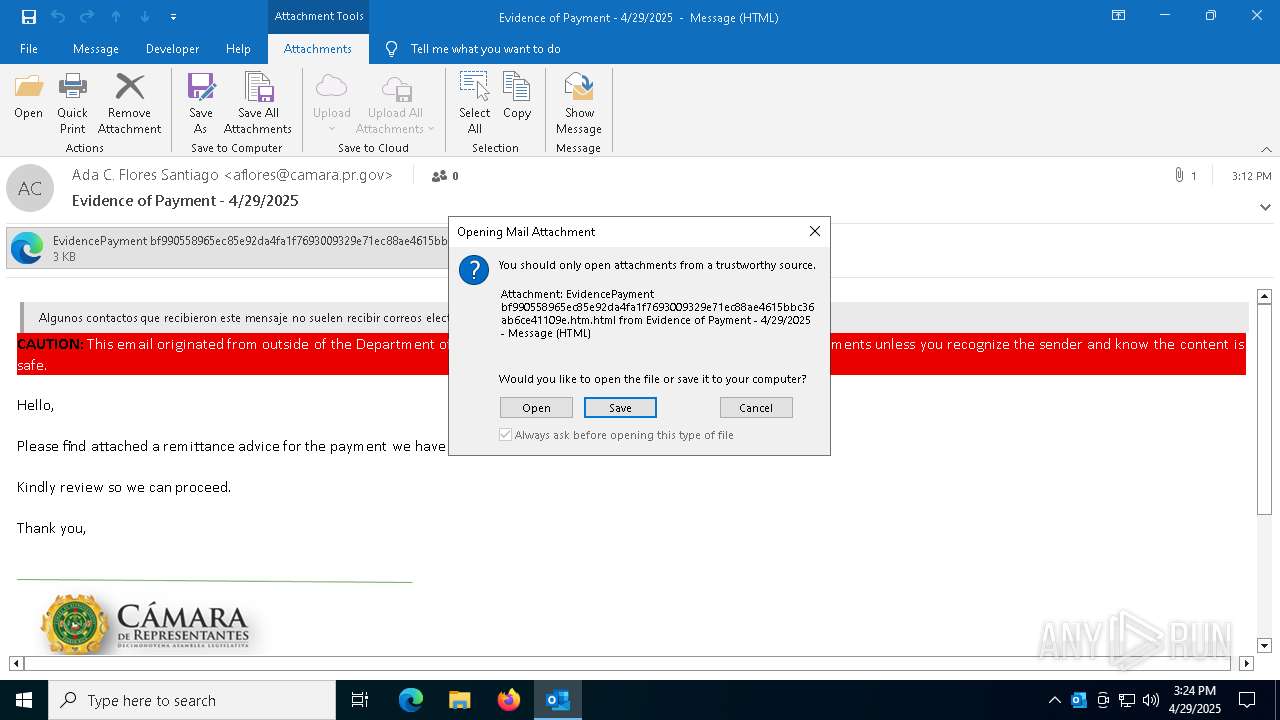Click the network icon in tray
Screen dimensions: 1280x720
click(x=1127, y=700)
